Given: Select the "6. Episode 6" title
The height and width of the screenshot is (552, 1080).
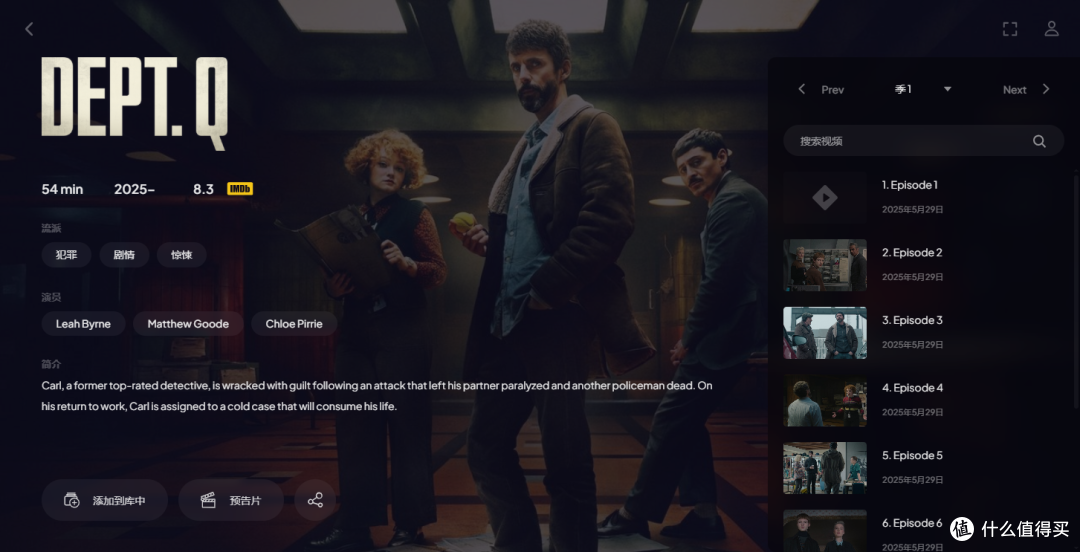Looking at the screenshot, I should click(912, 523).
